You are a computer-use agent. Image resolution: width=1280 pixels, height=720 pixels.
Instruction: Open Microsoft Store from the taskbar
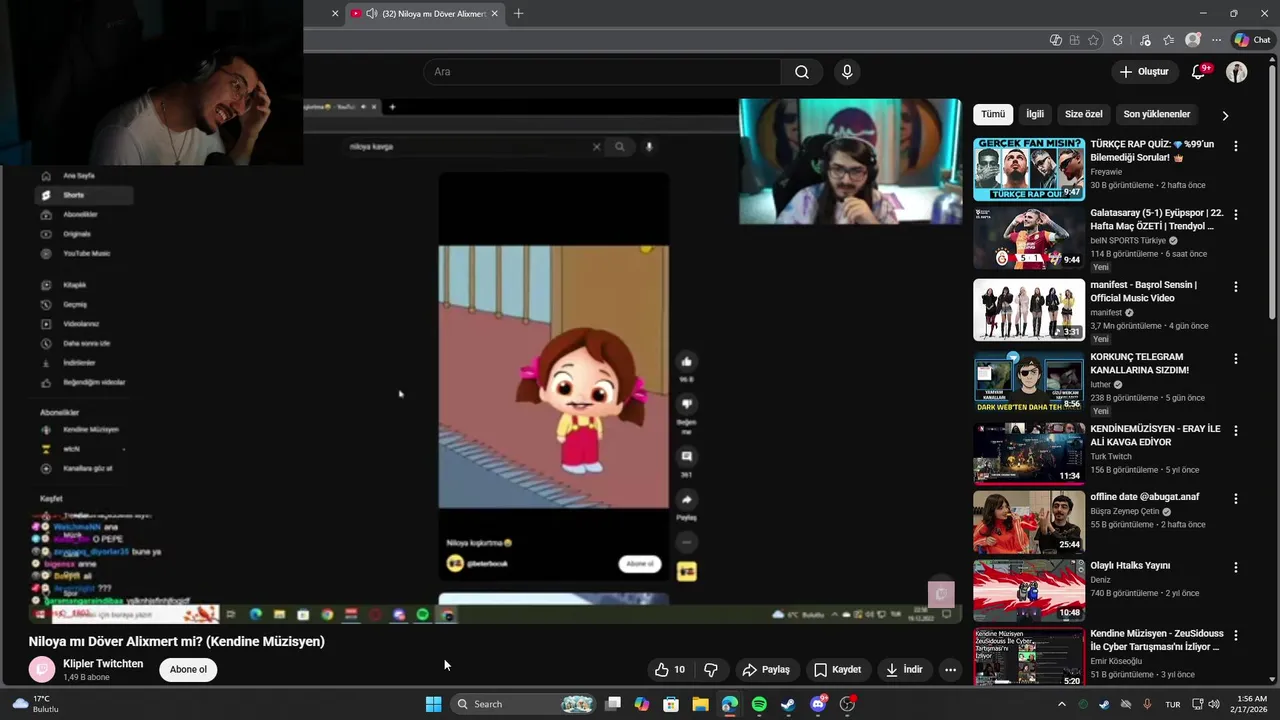671,704
